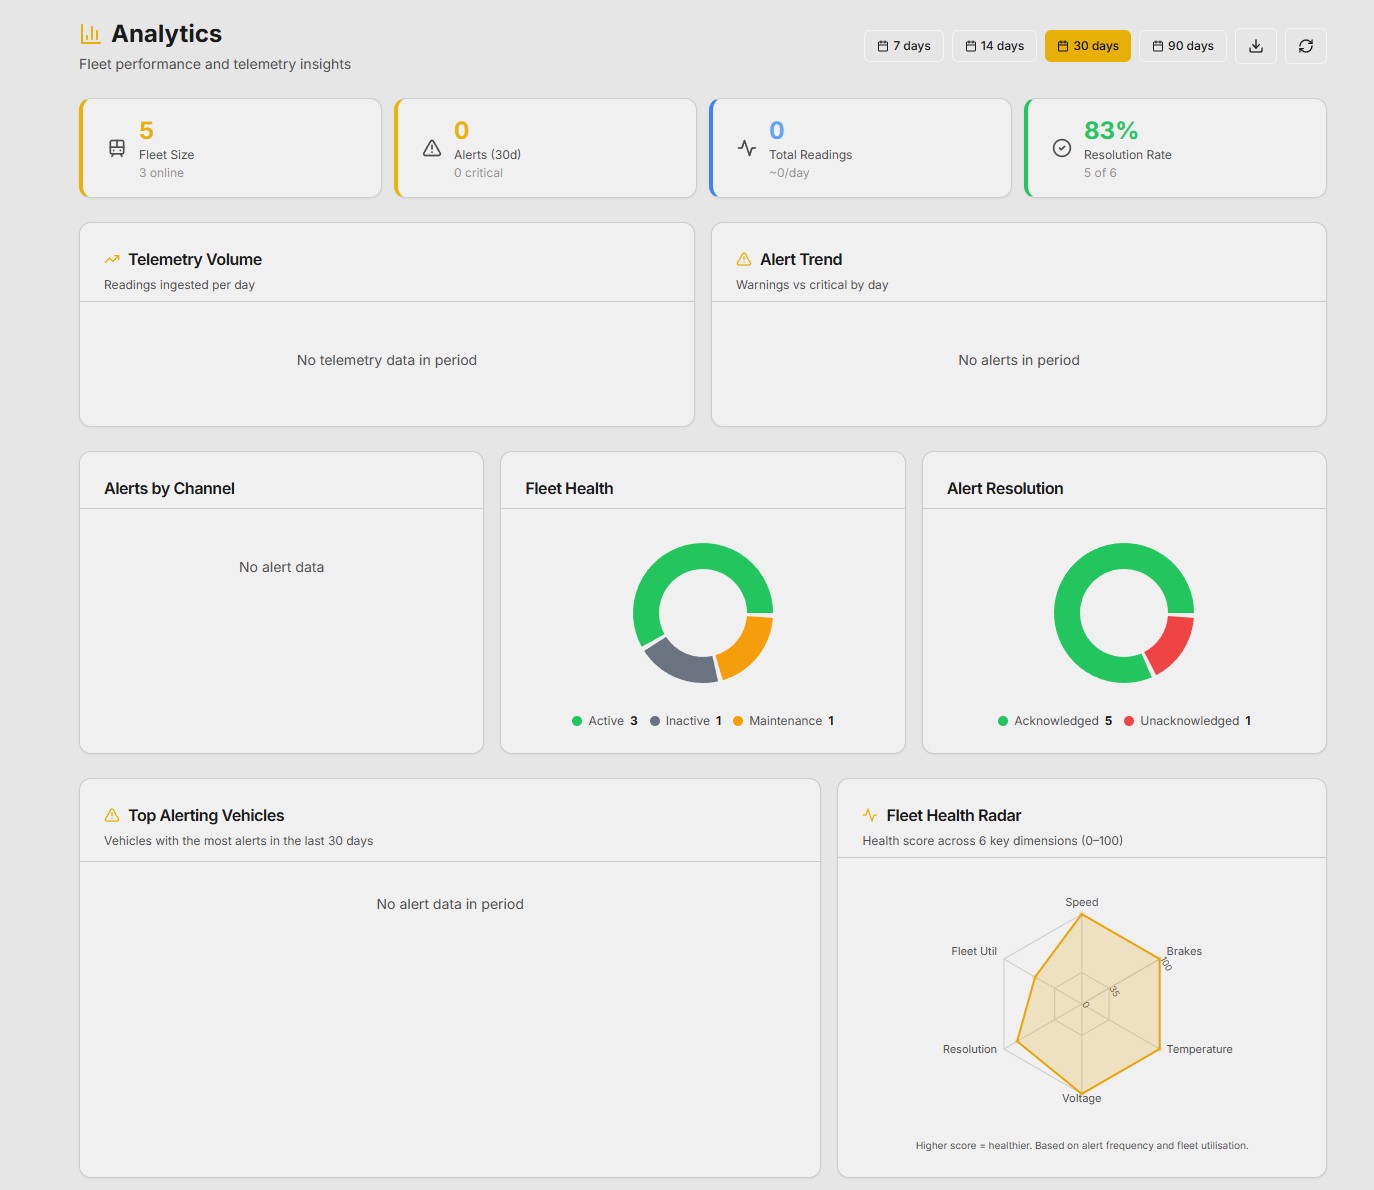Click the warning icon beside Alert Trend
The width and height of the screenshot is (1374, 1190).
pyautogui.click(x=744, y=259)
